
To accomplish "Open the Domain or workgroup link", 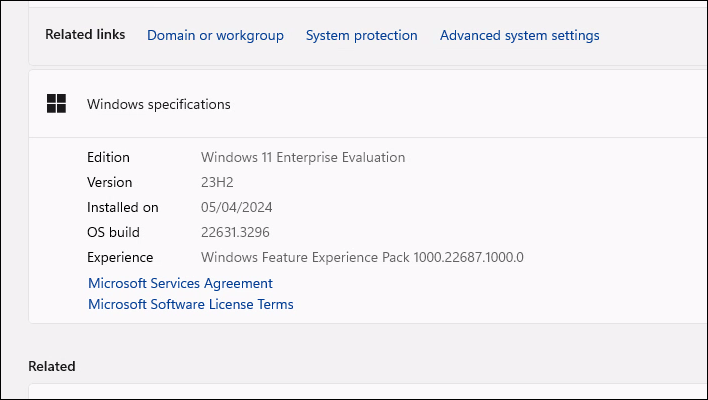I will [x=215, y=35].
